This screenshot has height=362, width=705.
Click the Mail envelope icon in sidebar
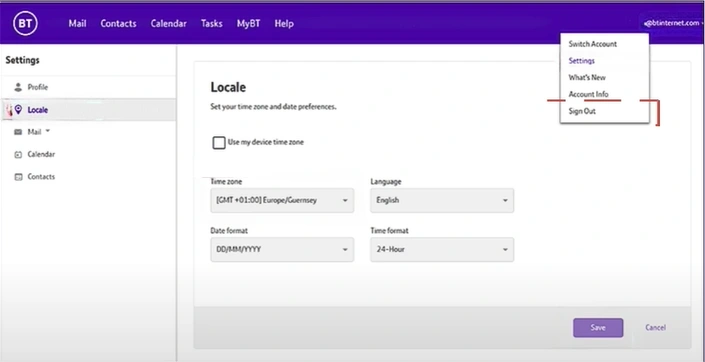tap(18, 132)
